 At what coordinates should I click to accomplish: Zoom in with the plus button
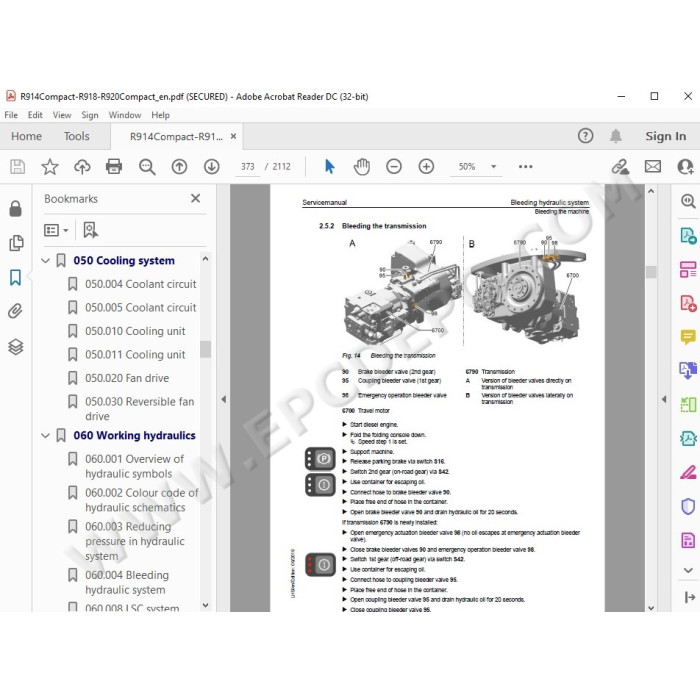click(426, 167)
